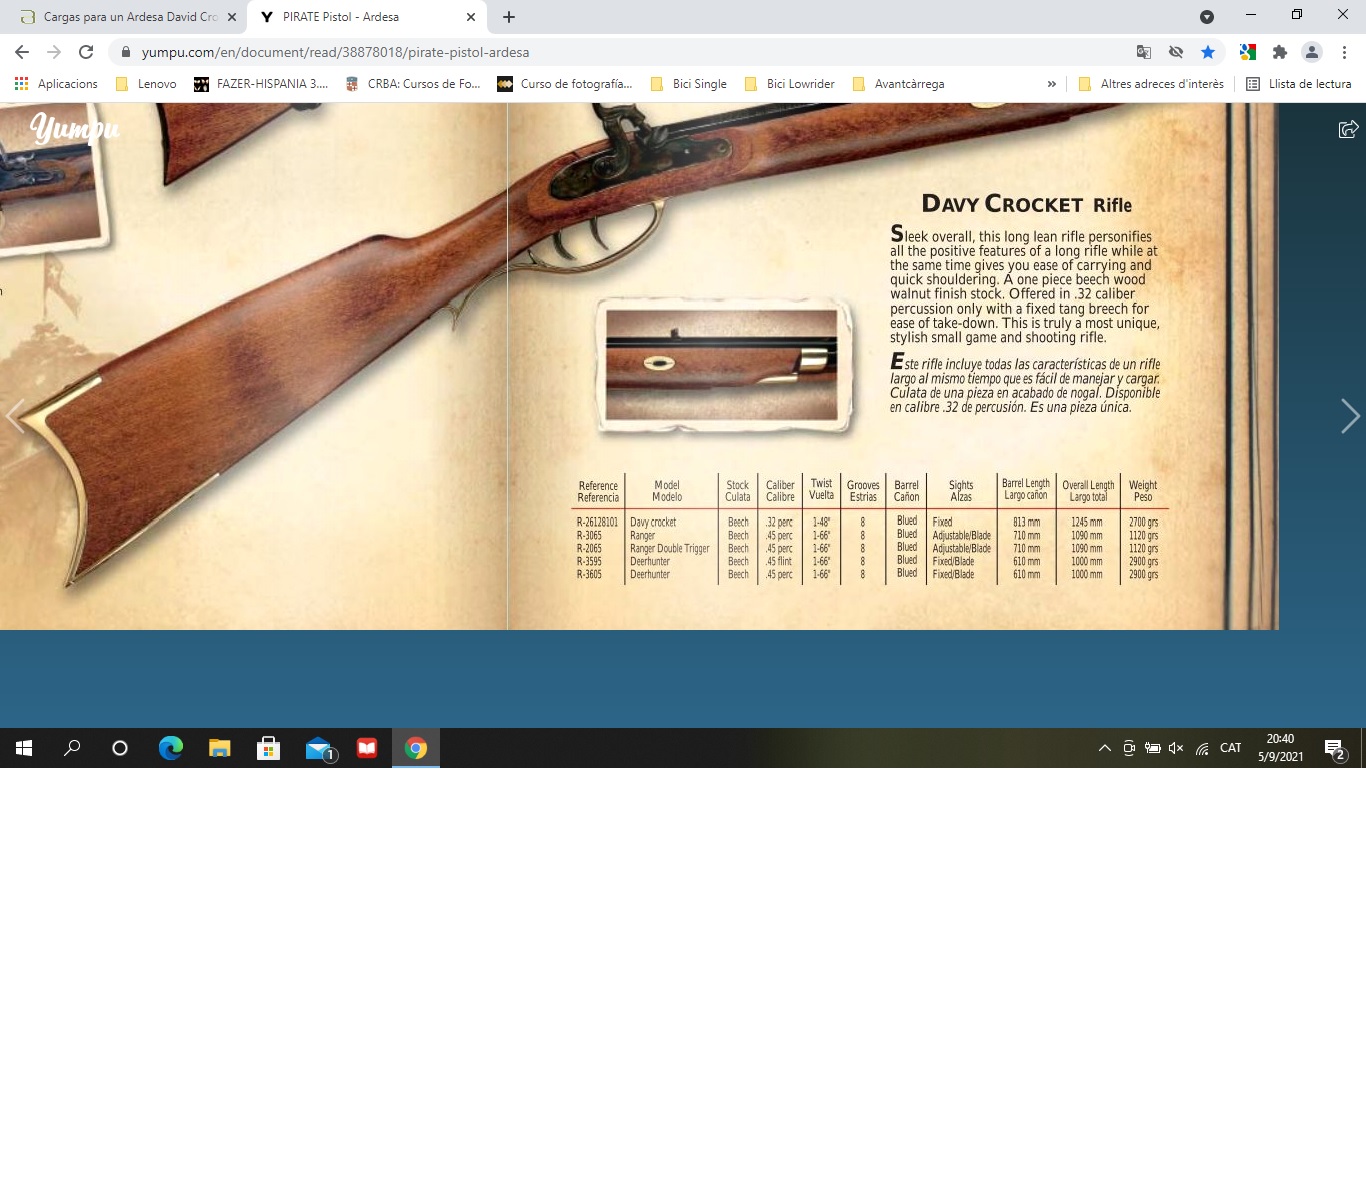Click the translate page icon in address bar
This screenshot has height=1191, width=1366.
point(1144,52)
